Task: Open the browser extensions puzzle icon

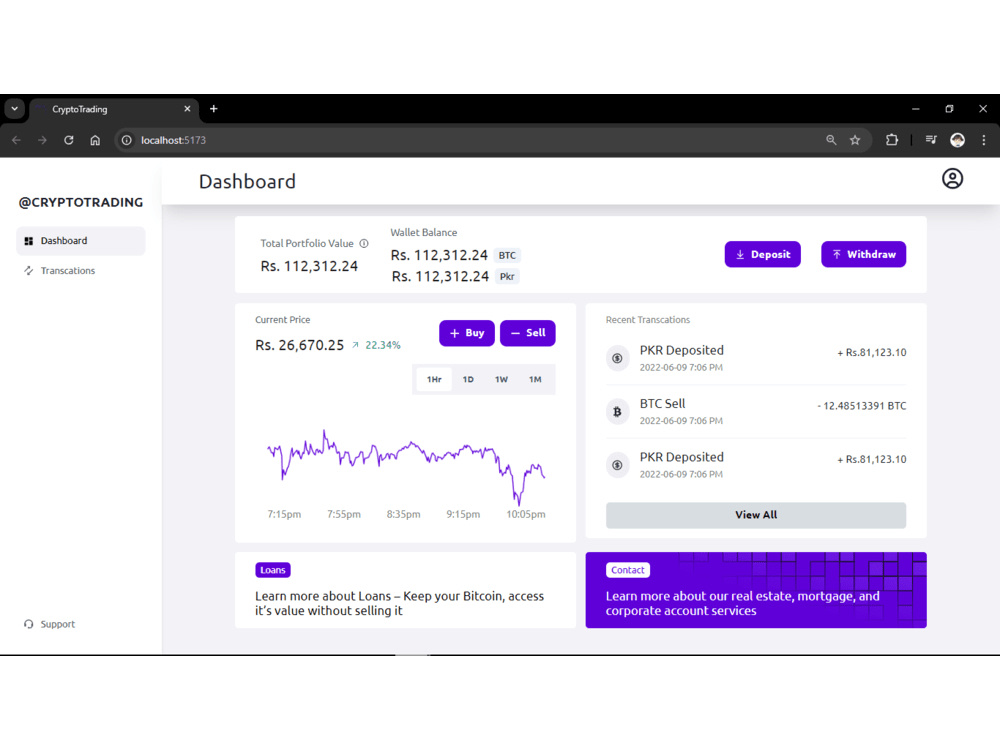Action: coord(892,140)
